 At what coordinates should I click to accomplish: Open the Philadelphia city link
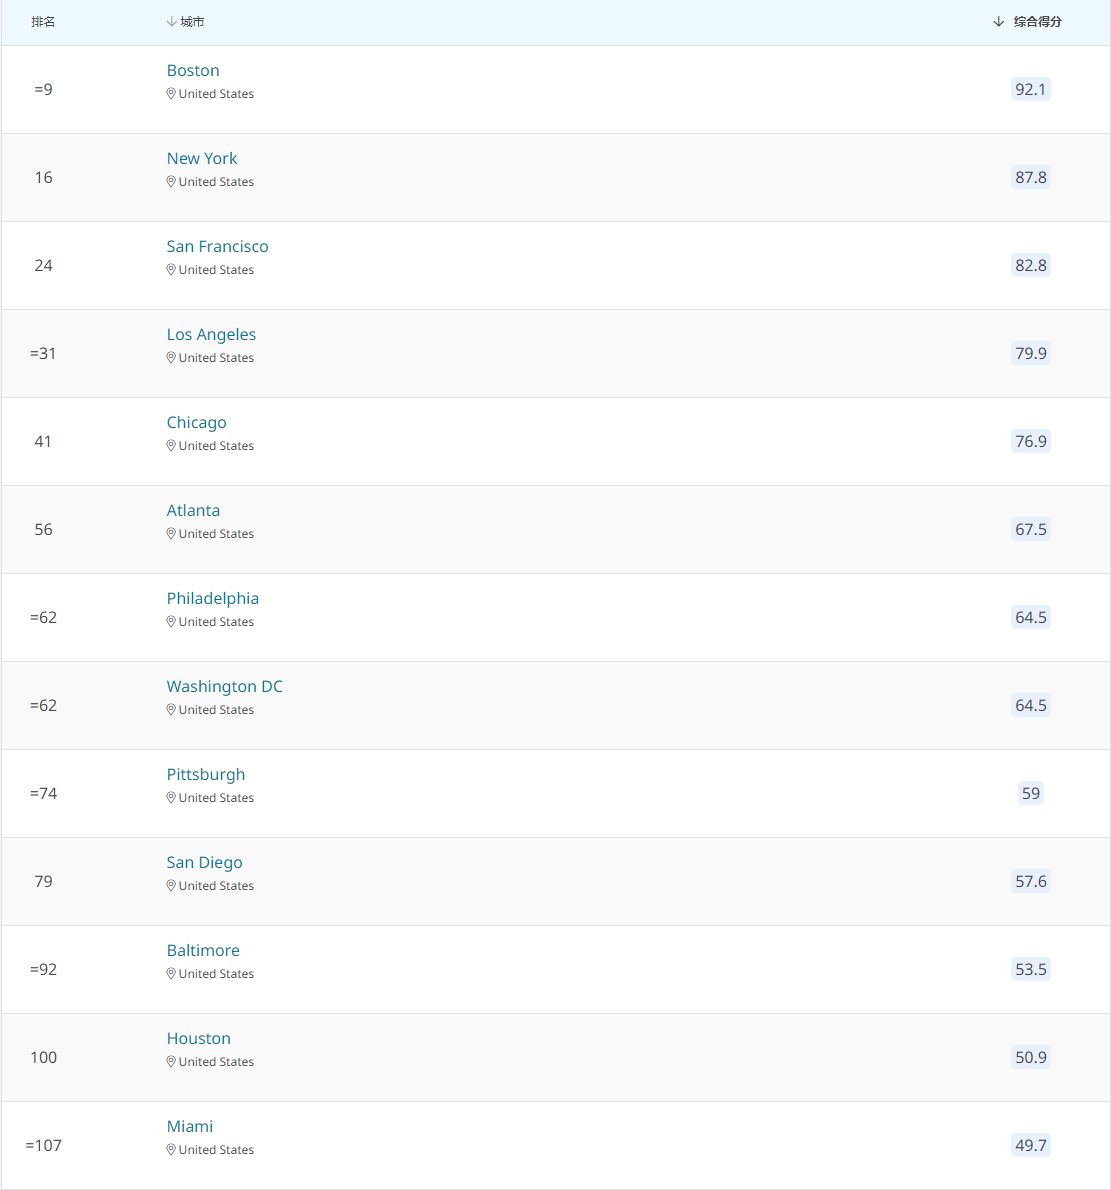[x=212, y=599]
